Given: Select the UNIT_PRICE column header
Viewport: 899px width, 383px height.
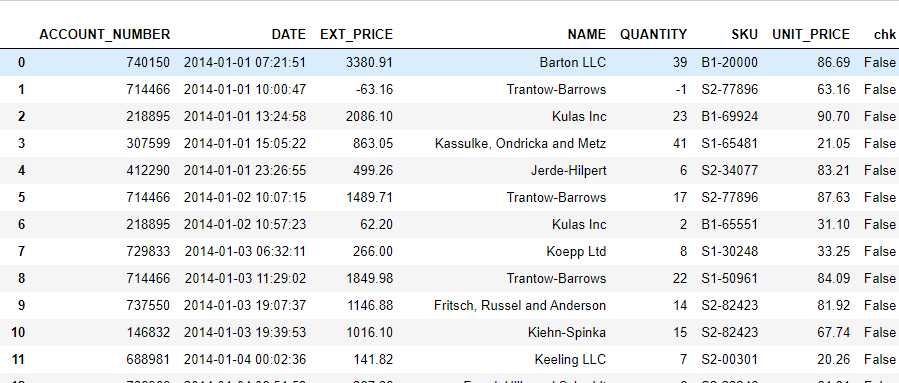Looking at the screenshot, I should (811, 34).
